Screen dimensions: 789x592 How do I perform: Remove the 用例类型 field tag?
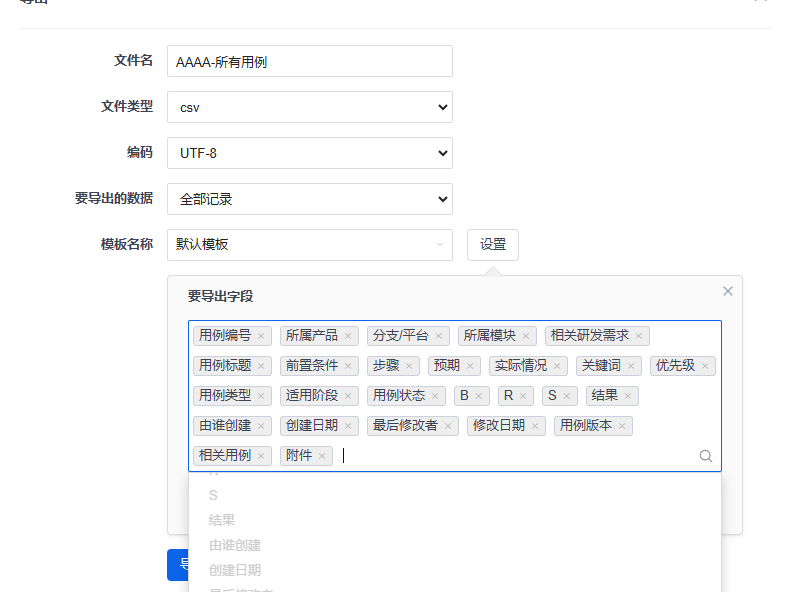pyautogui.click(x=261, y=396)
